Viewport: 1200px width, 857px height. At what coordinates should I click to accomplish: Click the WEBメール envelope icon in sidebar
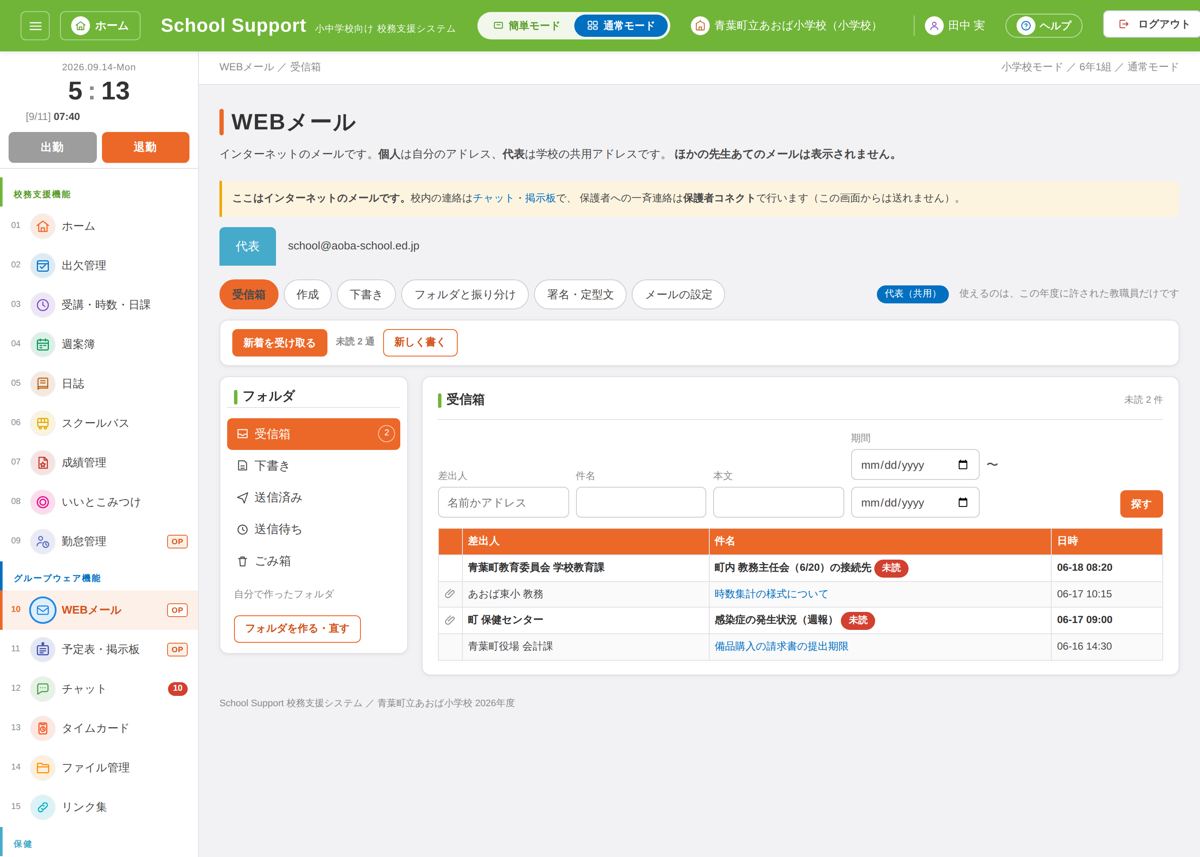(x=43, y=610)
